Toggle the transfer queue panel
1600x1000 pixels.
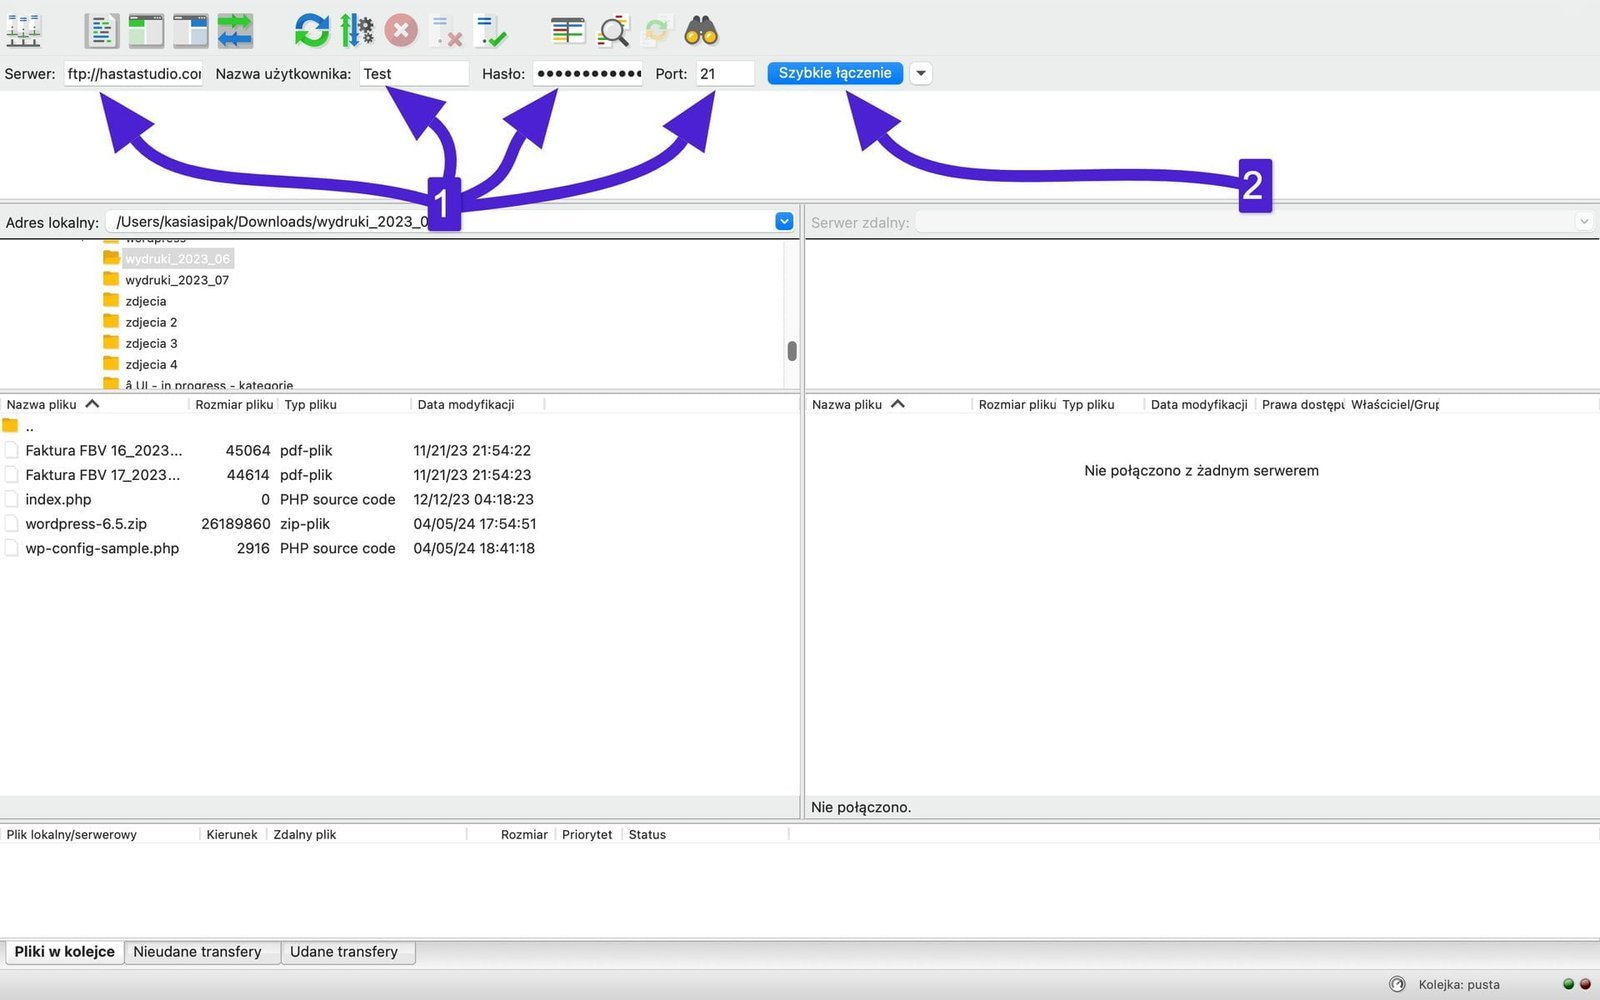(x=236, y=31)
